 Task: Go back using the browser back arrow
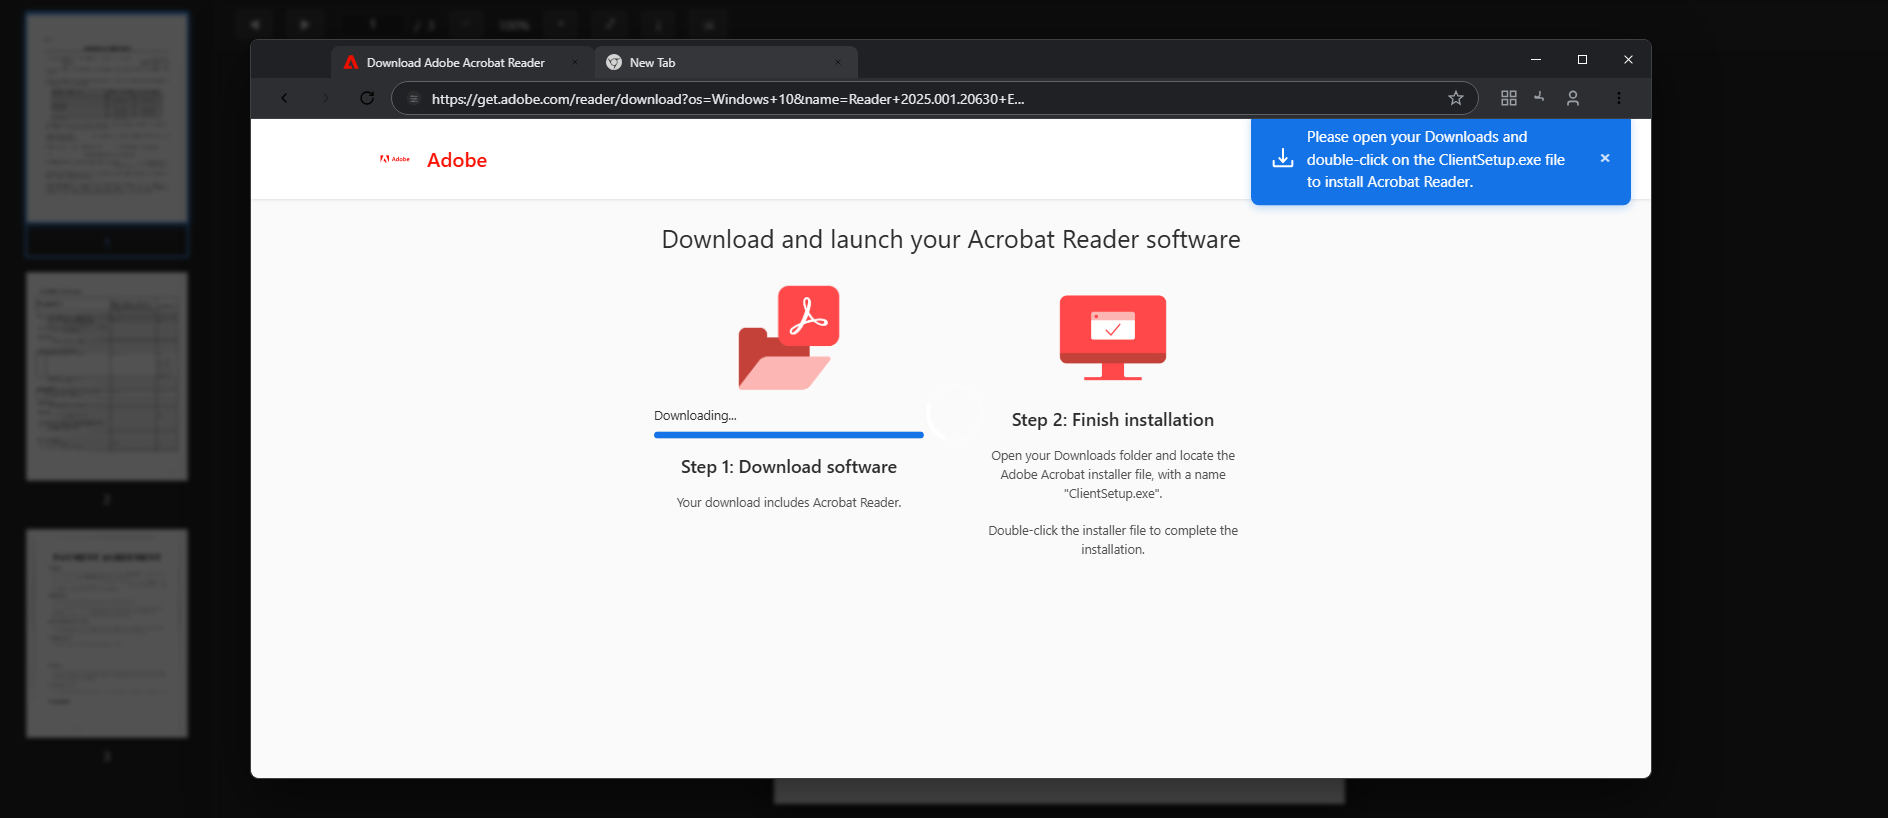(x=284, y=98)
